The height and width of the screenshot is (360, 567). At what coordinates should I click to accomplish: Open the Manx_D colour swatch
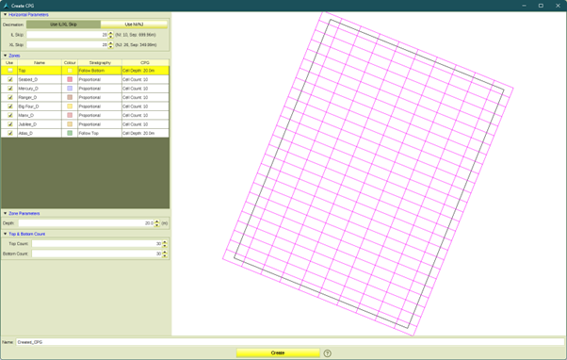tap(70, 115)
